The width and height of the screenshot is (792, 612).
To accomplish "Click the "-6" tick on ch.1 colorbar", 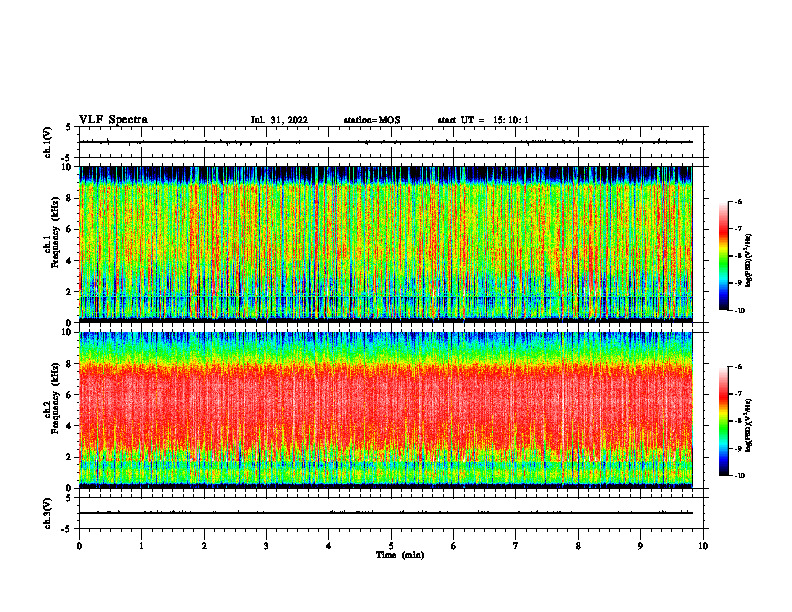I will (738, 201).
